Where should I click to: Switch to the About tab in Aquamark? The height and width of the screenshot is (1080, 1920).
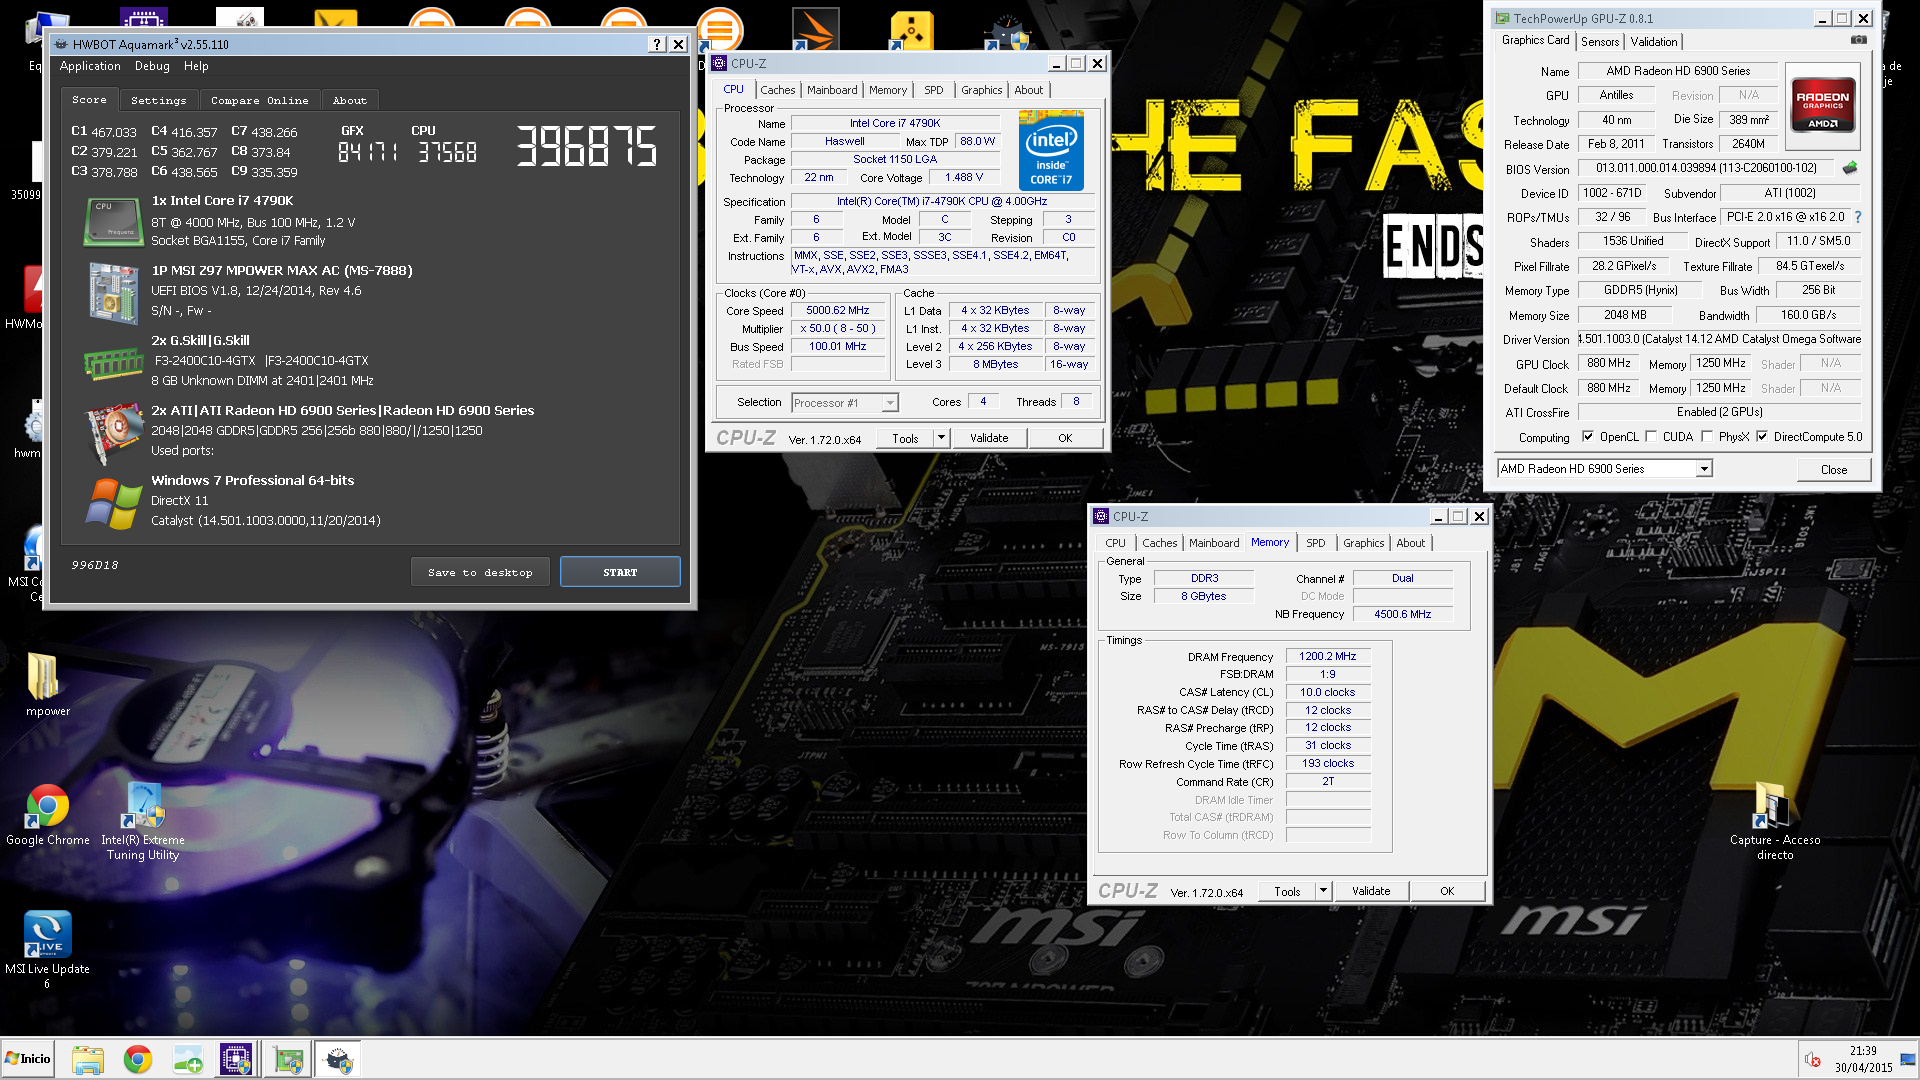click(x=350, y=100)
